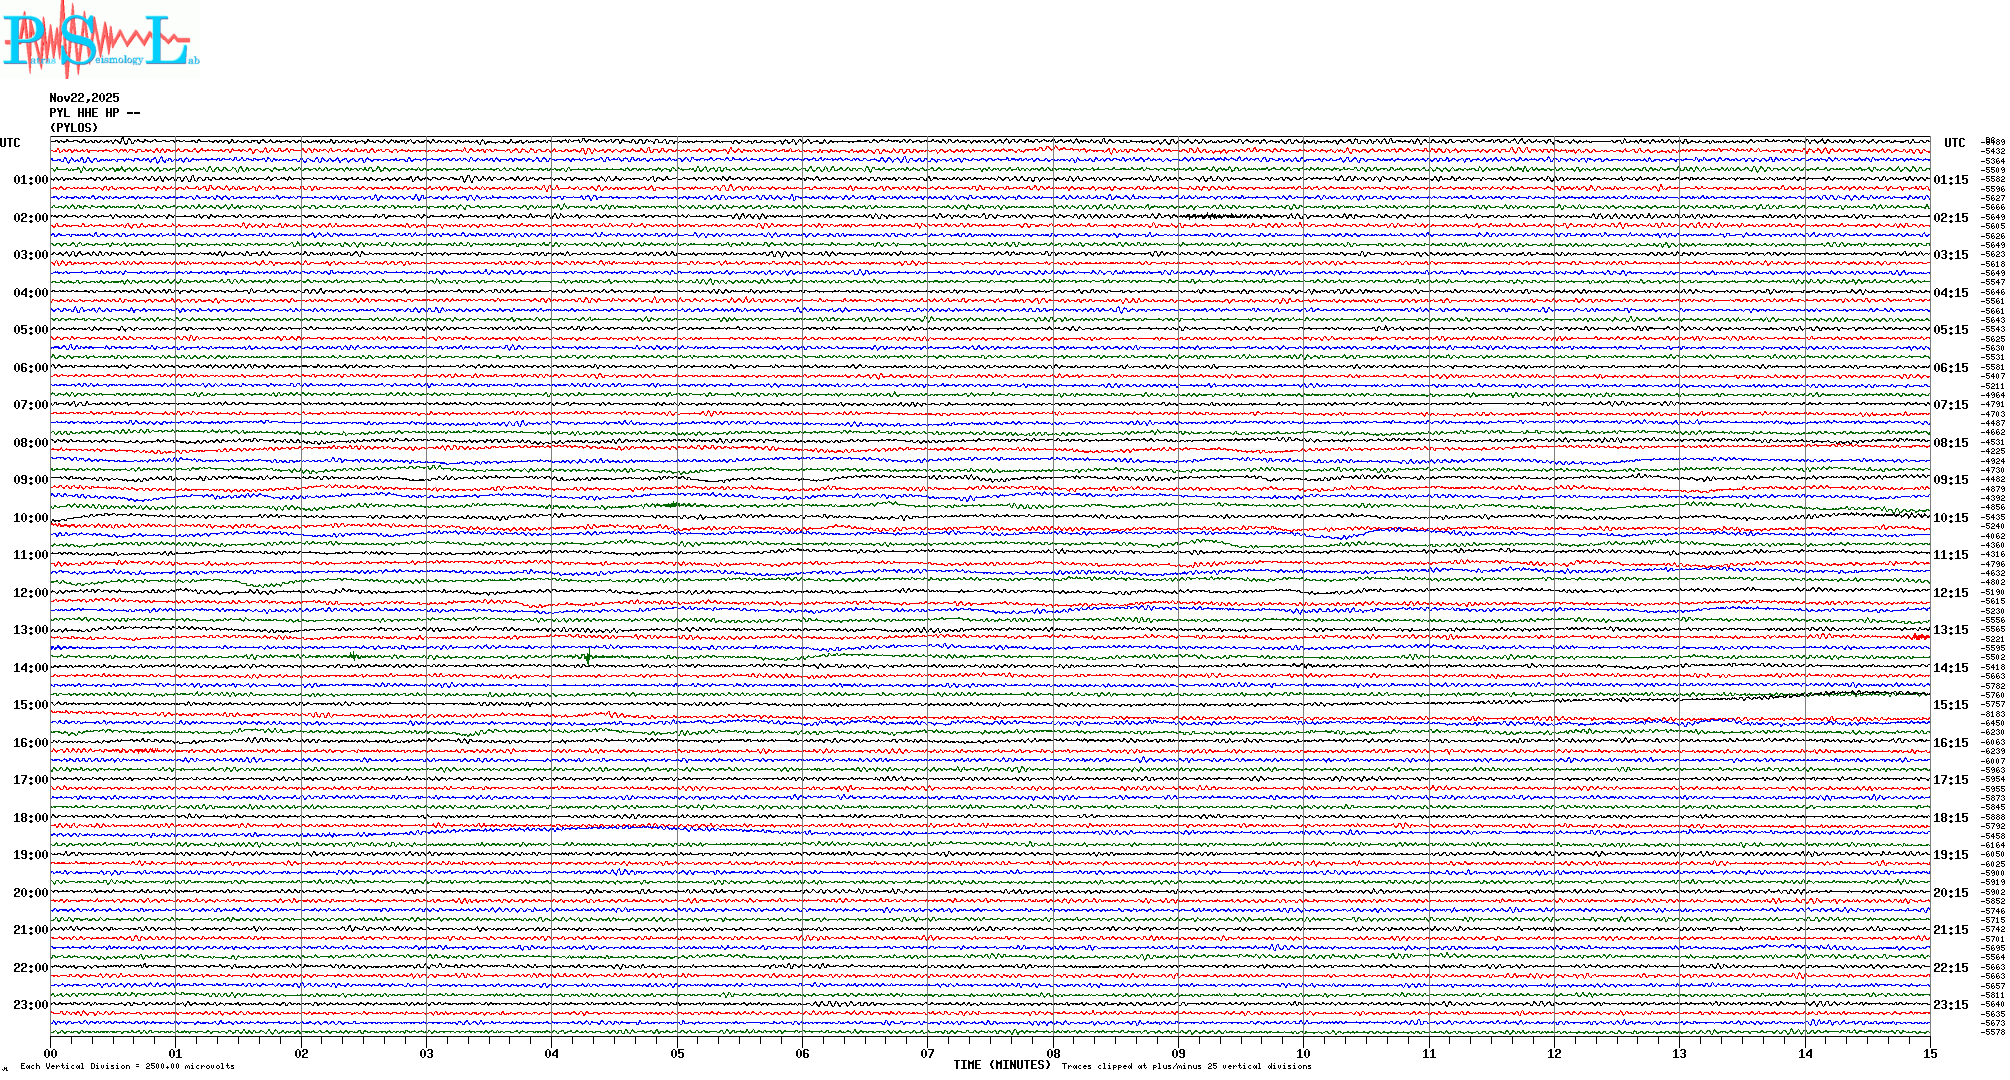Select the 23:00 hour label on left
Image resolution: width=2010 pixels, height=1080 pixels.
coord(30,1005)
